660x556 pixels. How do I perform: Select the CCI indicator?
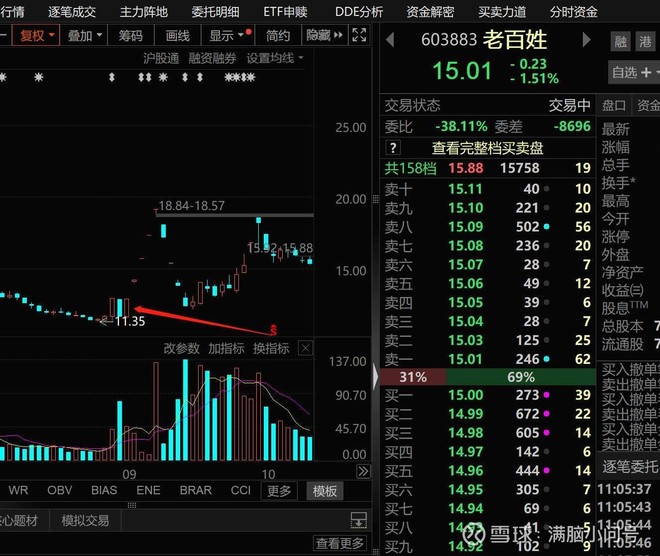click(240, 490)
